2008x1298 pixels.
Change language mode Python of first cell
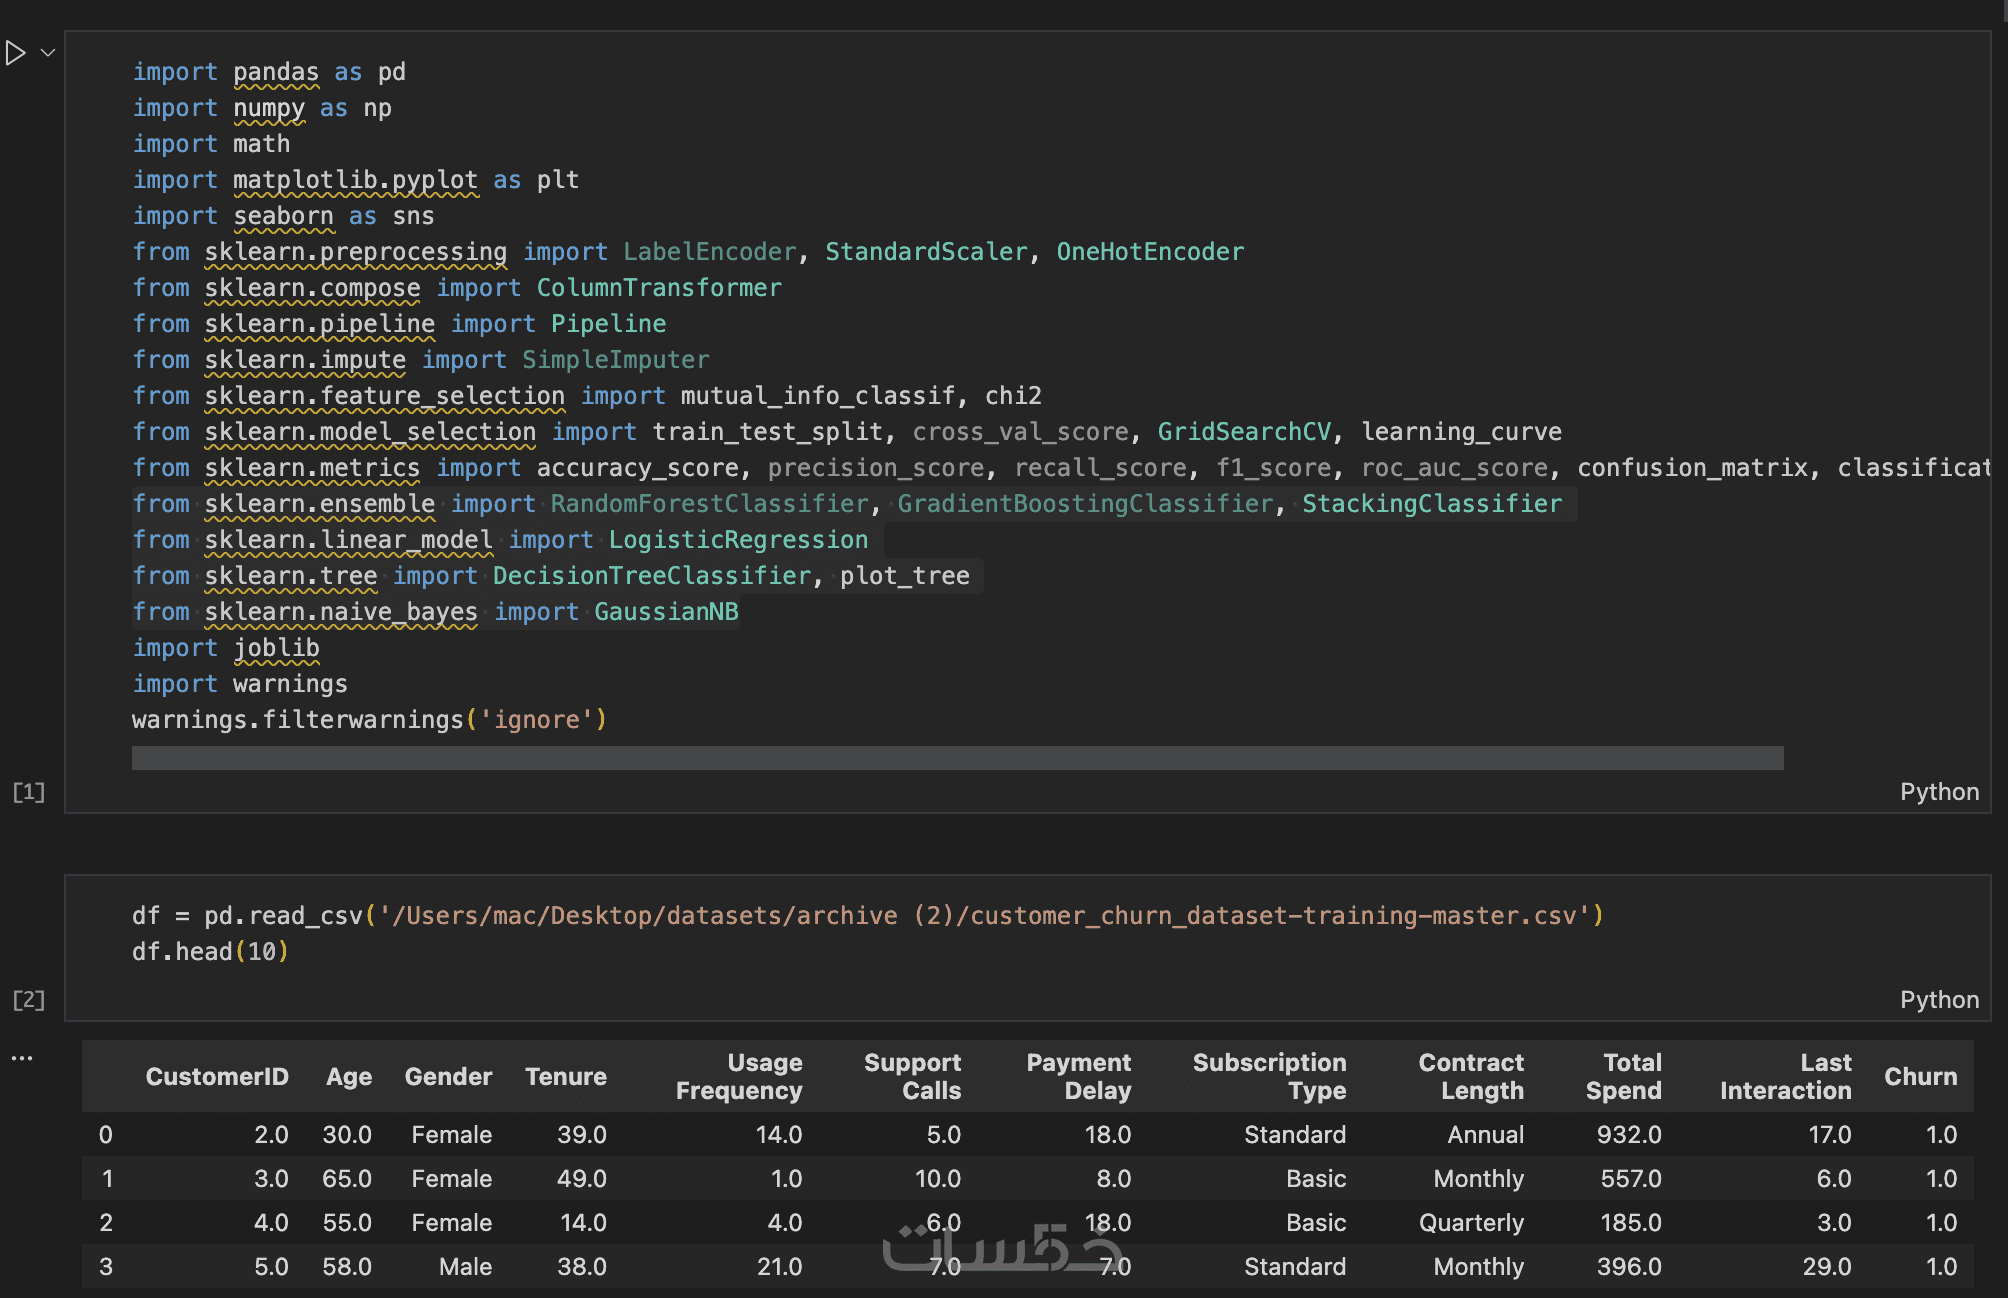[1939, 792]
